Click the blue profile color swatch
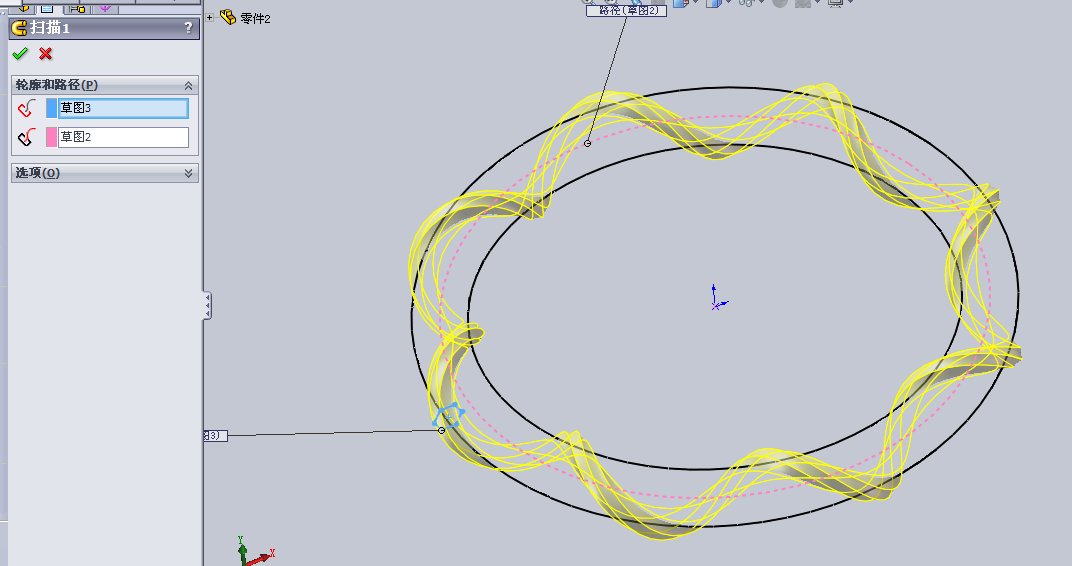Screen dimensions: 1072x566 click(51, 108)
